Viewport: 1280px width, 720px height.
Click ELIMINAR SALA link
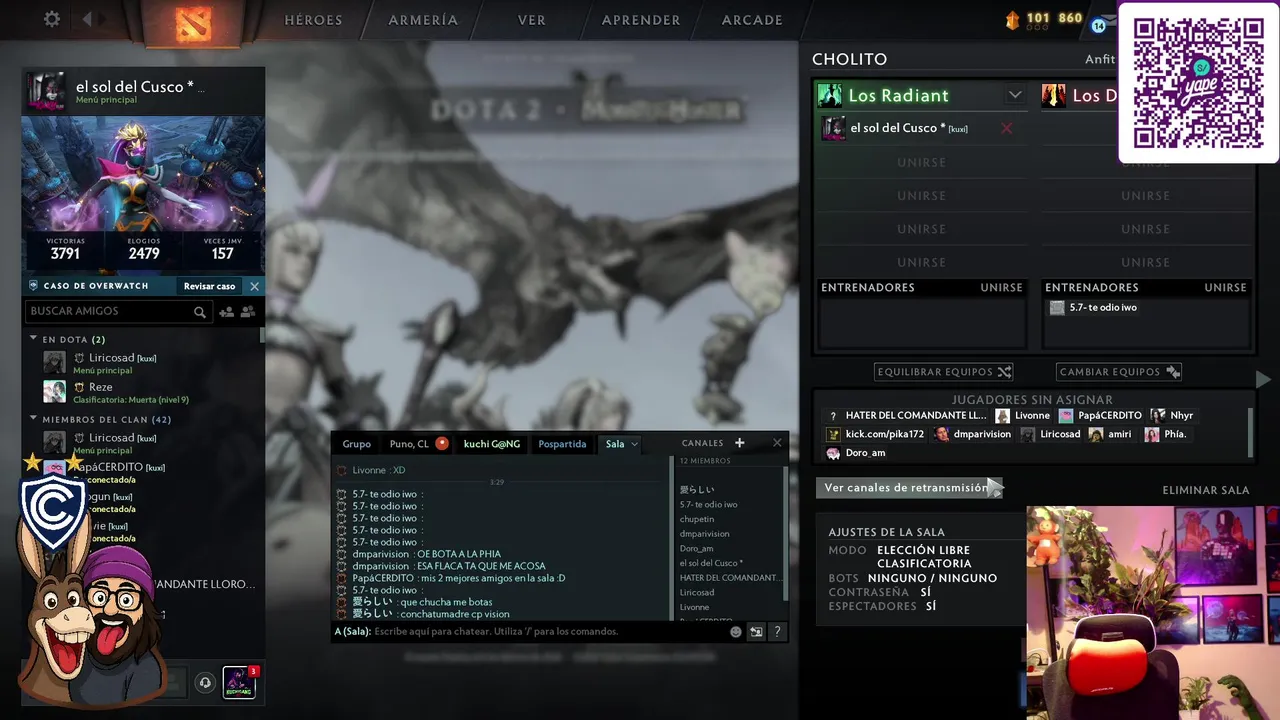pyautogui.click(x=1206, y=490)
